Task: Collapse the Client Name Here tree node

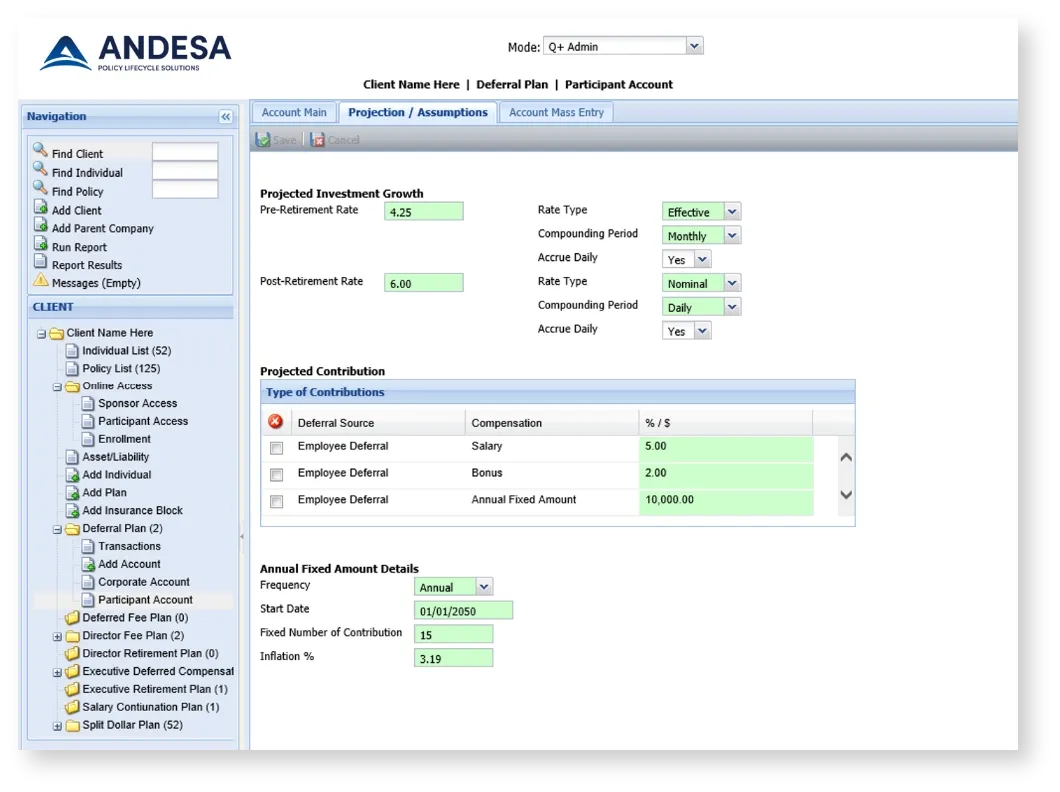Action: (41, 334)
